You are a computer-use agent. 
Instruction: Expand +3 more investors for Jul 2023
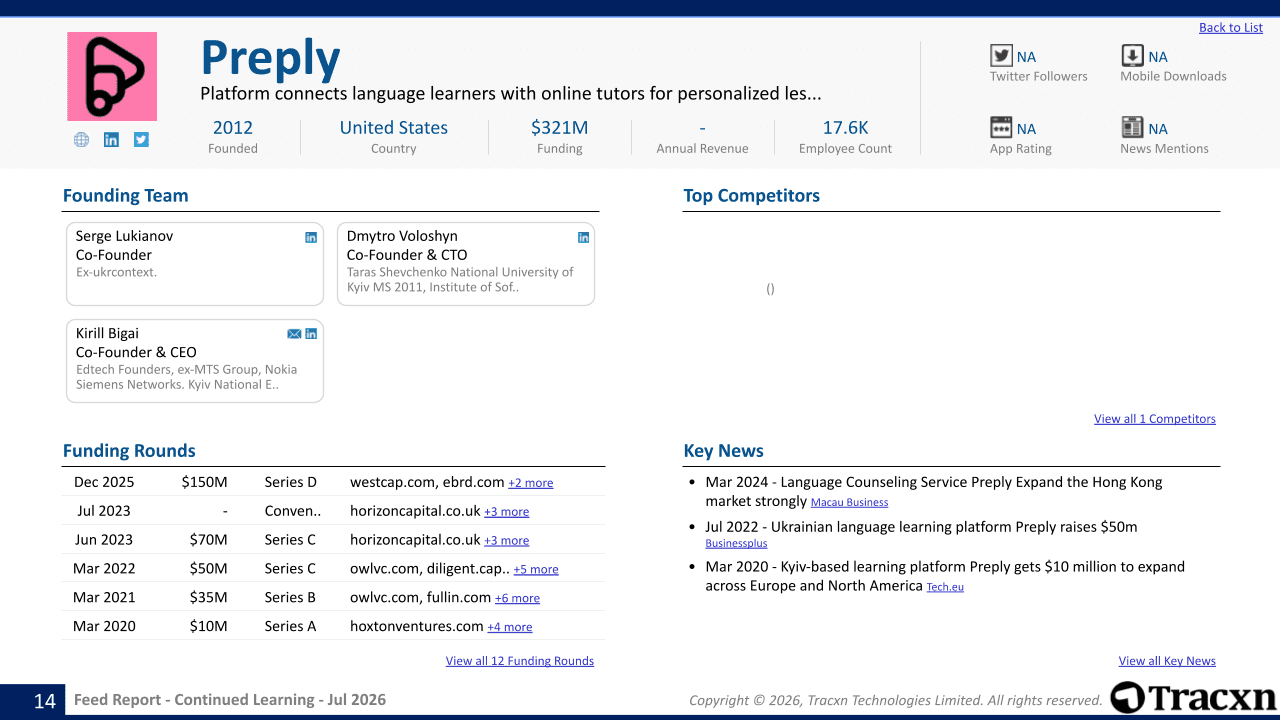[x=506, y=512]
